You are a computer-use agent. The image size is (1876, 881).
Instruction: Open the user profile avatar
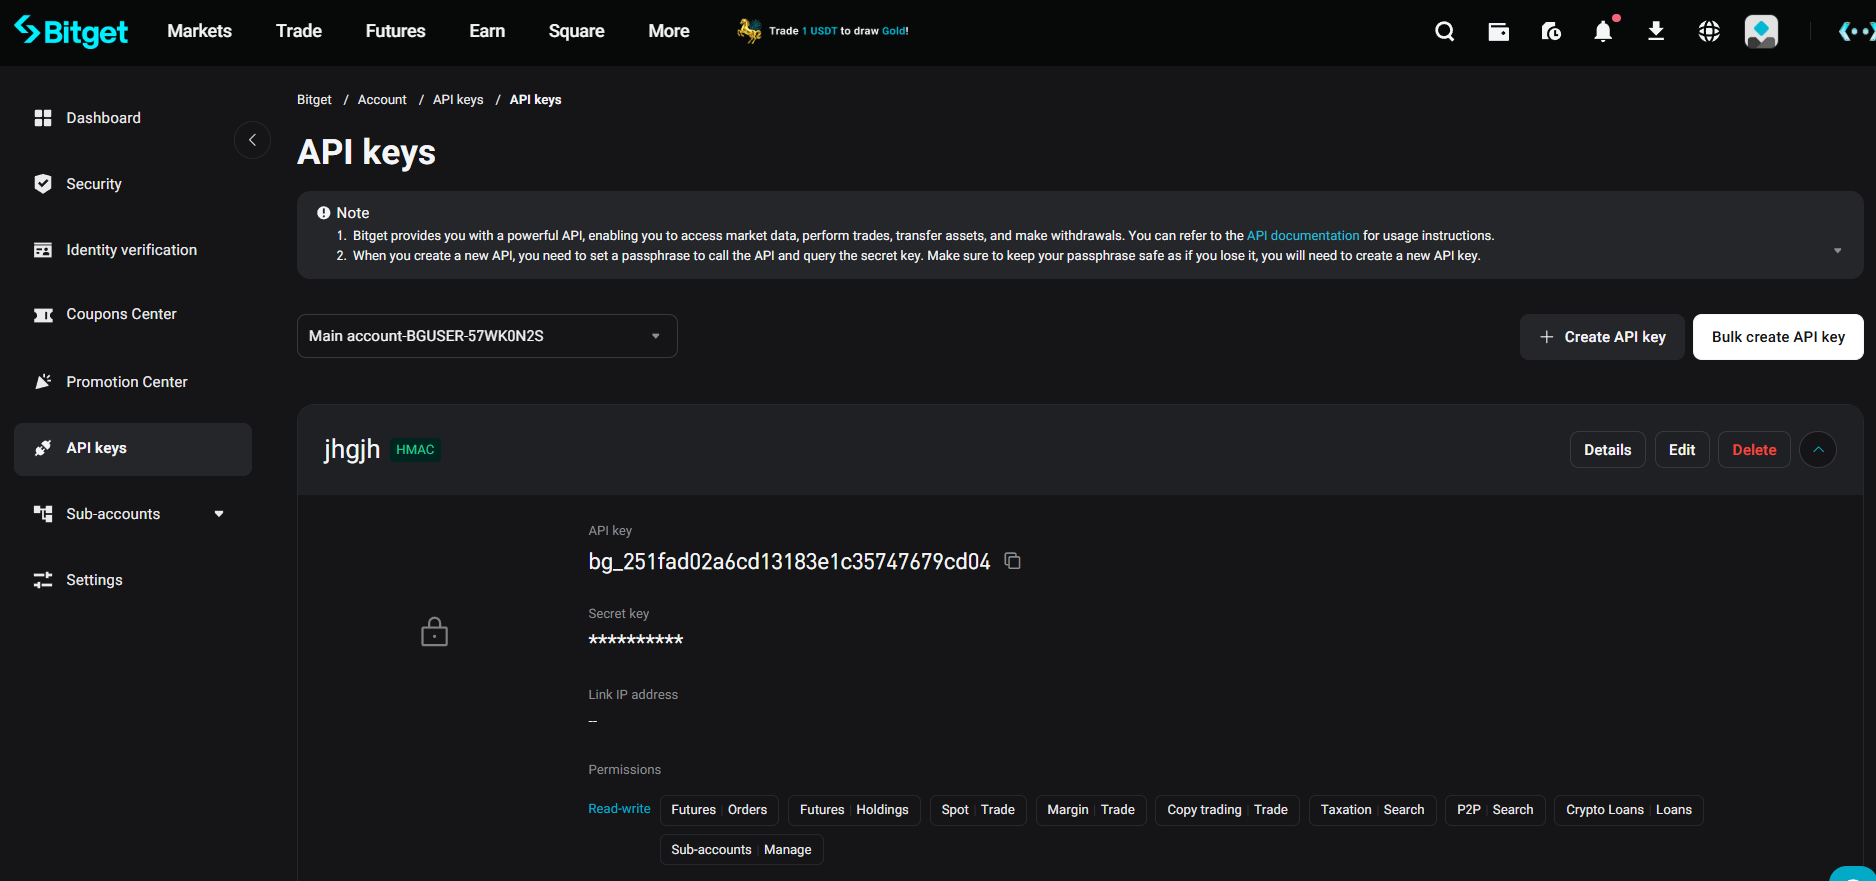(x=1761, y=32)
